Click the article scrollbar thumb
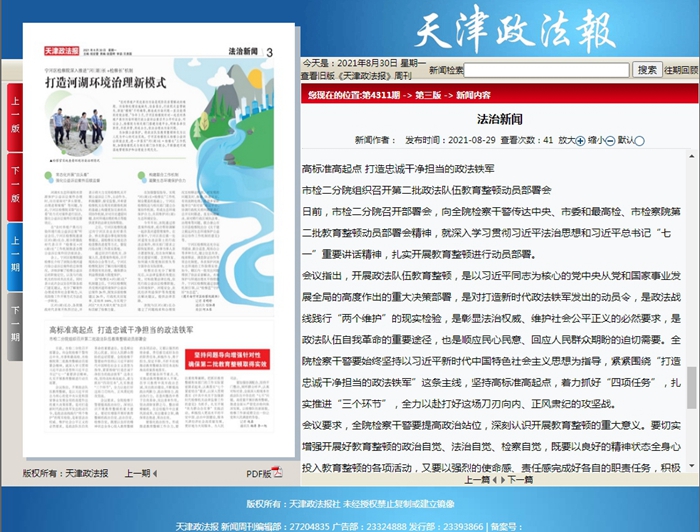The height and width of the screenshot is (532, 700). pyautogui.click(x=692, y=387)
